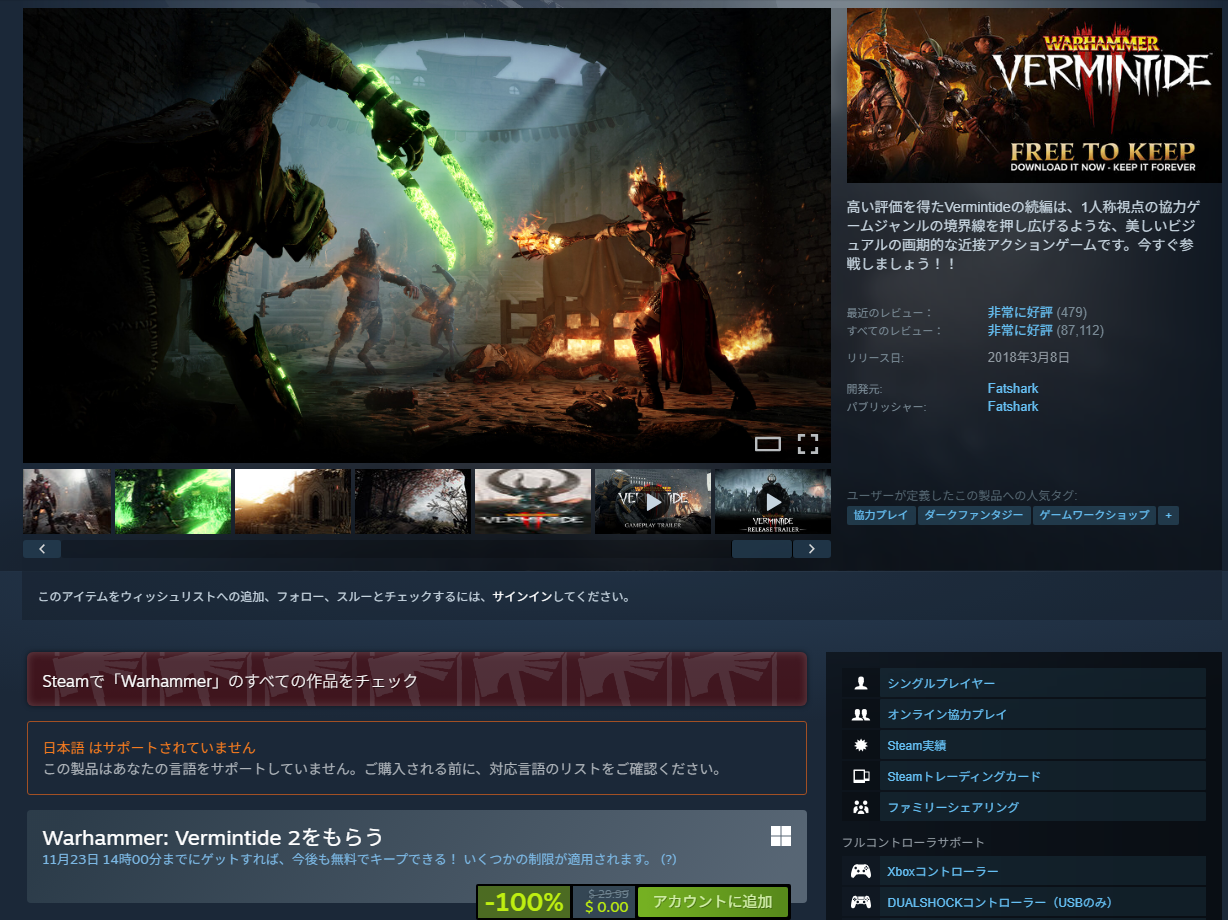Open the シングルプレイヤー category
The height and width of the screenshot is (920, 1228).
(x=940, y=683)
